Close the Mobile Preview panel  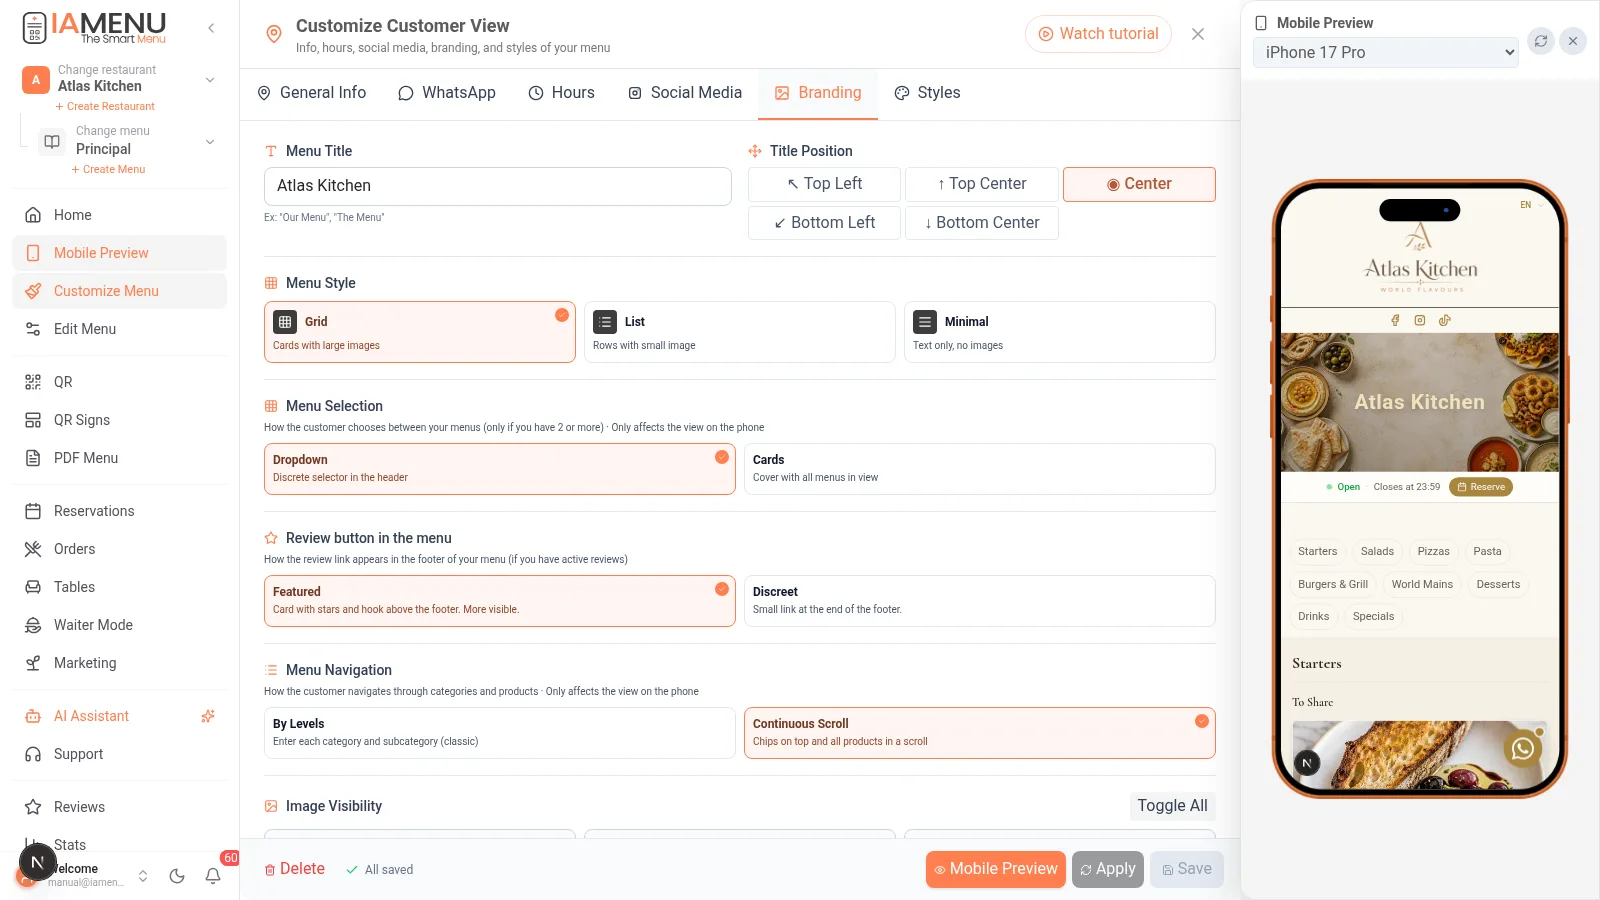[1573, 41]
